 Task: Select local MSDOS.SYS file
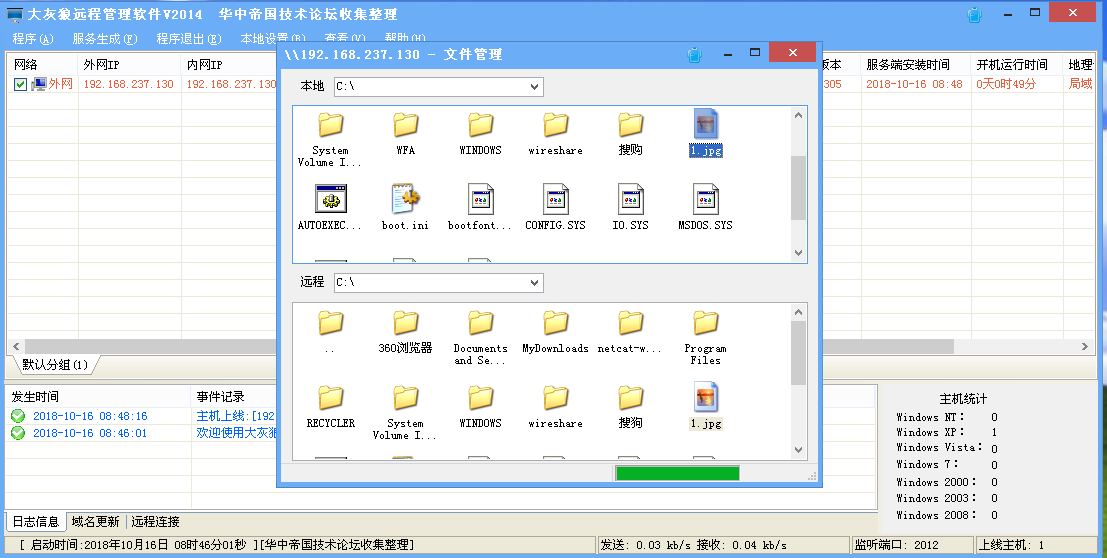tap(705, 208)
